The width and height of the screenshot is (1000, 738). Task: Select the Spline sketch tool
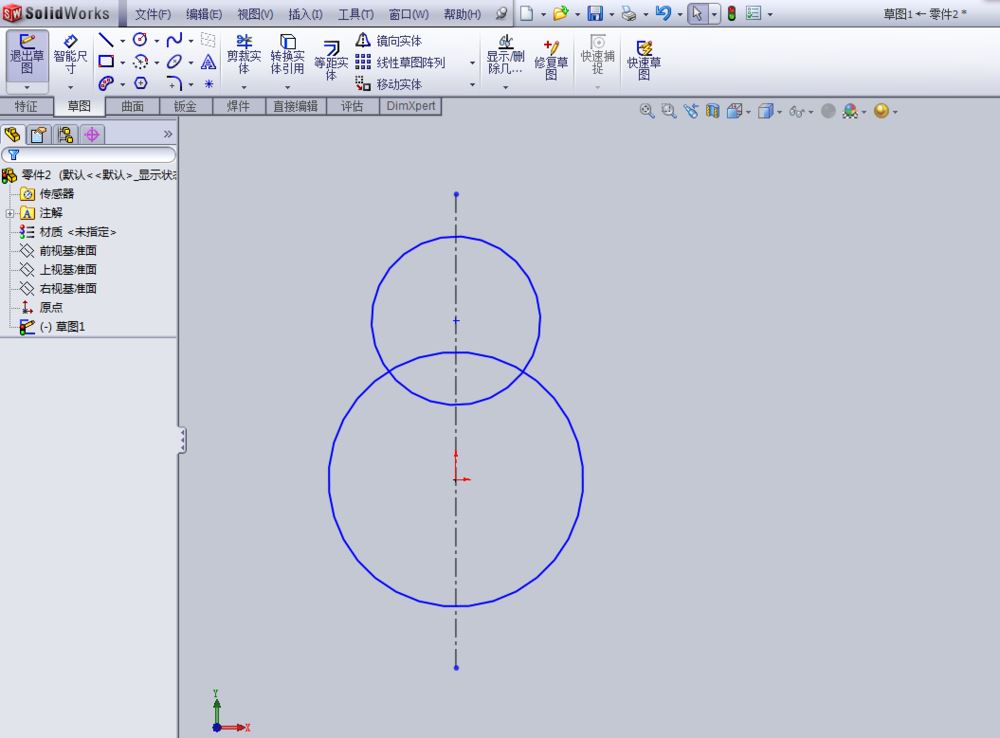(173, 40)
